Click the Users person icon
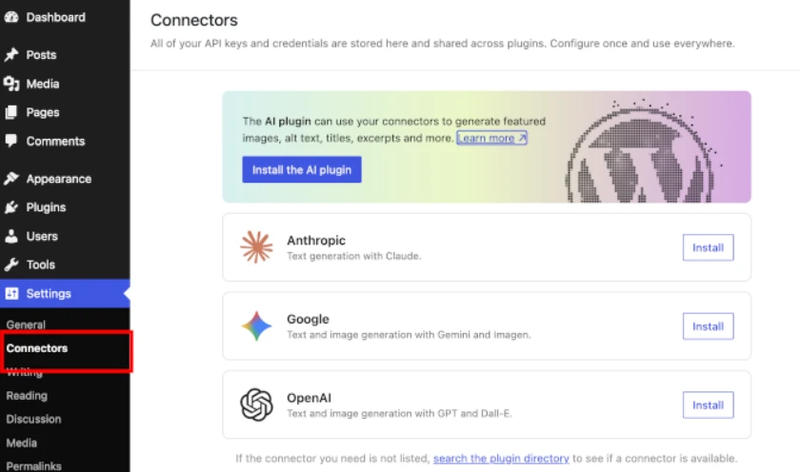The image size is (800, 472). pos(11,236)
